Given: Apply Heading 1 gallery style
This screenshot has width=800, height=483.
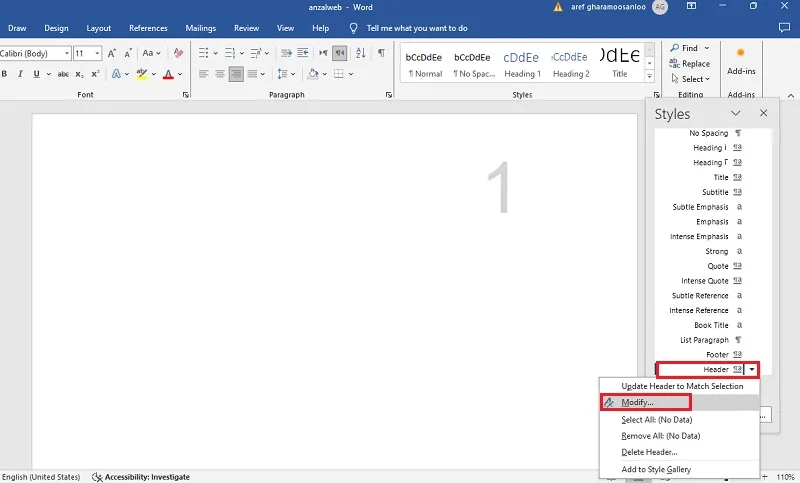Looking at the screenshot, I should [x=521, y=63].
